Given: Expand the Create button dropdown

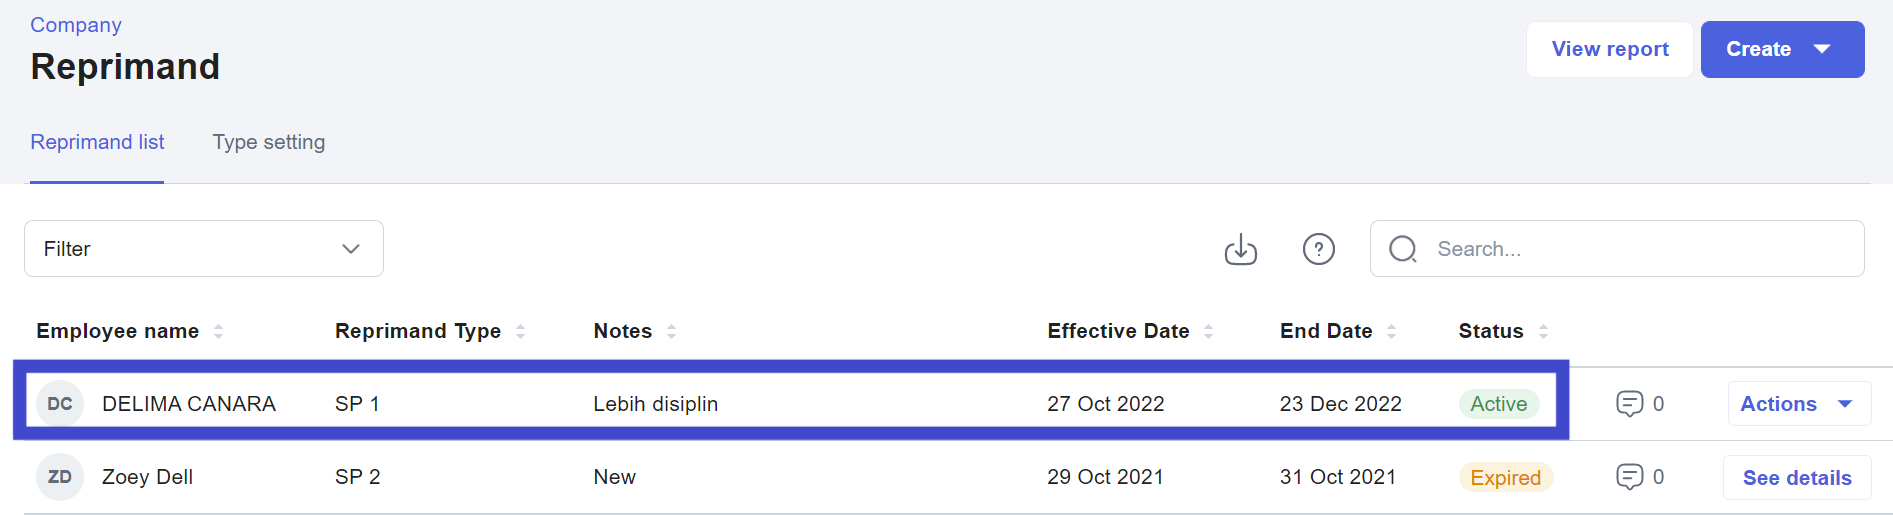Looking at the screenshot, I should 1822,49.
